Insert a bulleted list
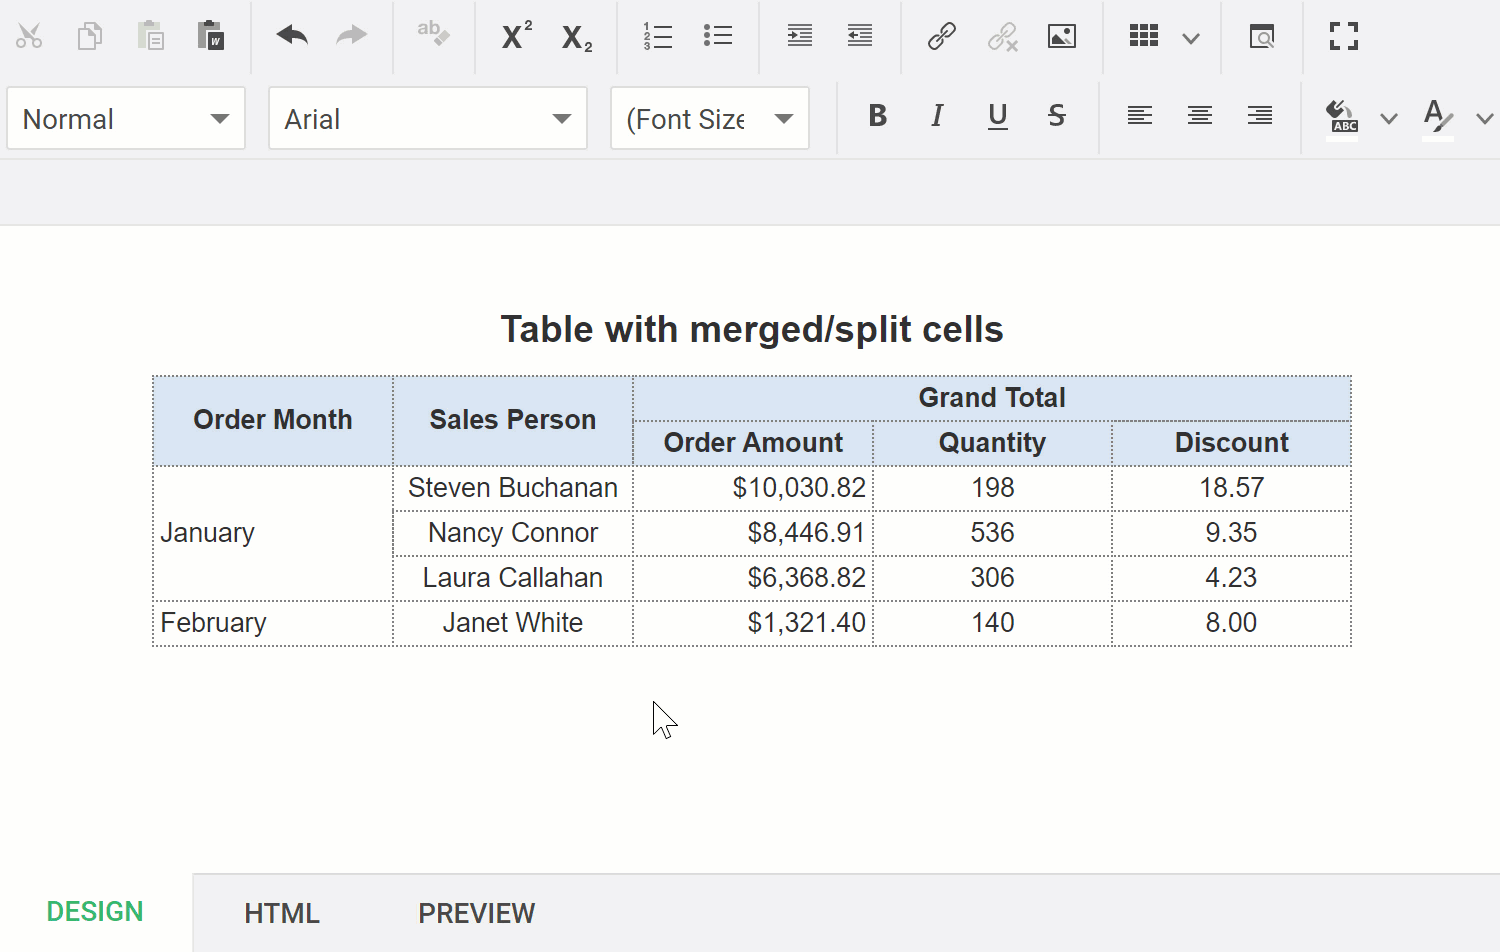 tap(717, 37)
